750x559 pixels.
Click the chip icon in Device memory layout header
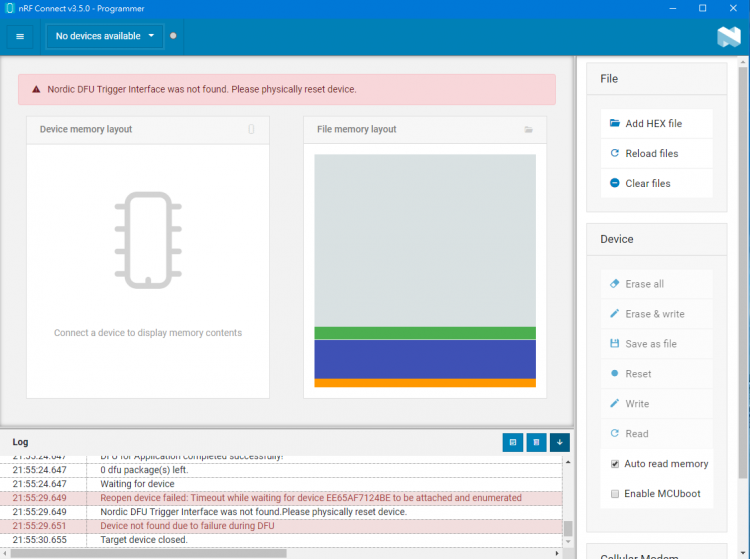pyautogui.click(x=251, y=130)
